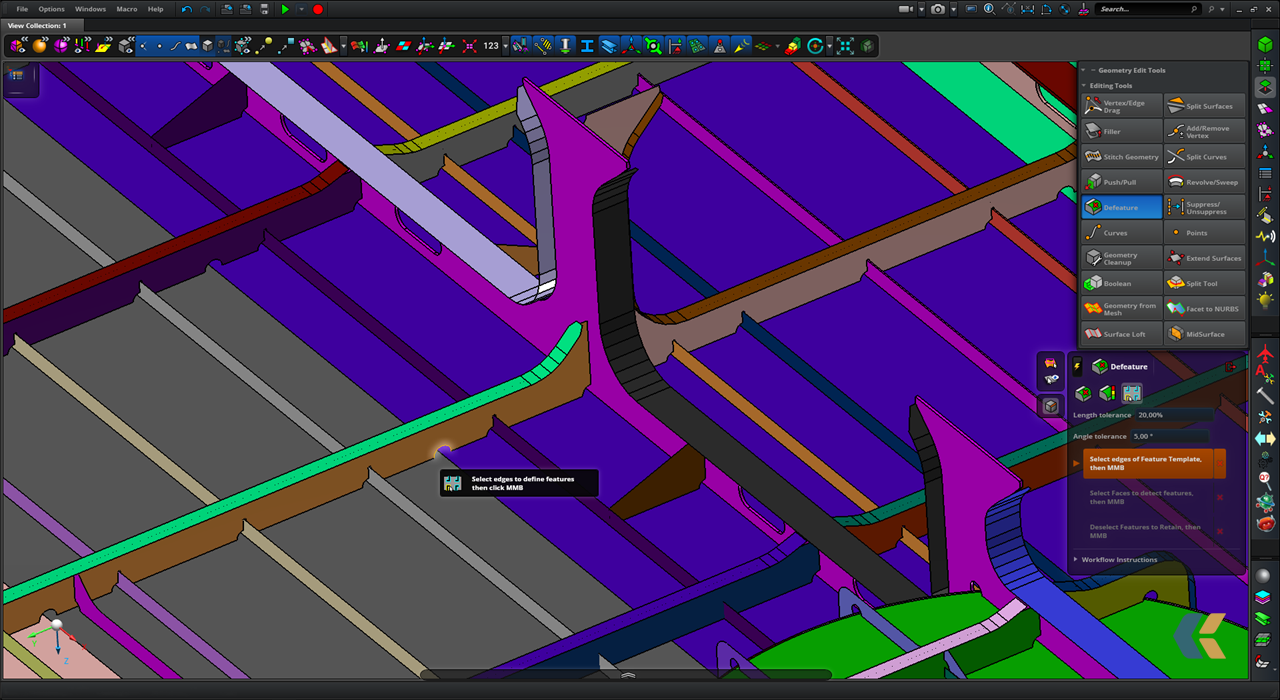Open the Stitch Geometry tool

(1121, 156)
